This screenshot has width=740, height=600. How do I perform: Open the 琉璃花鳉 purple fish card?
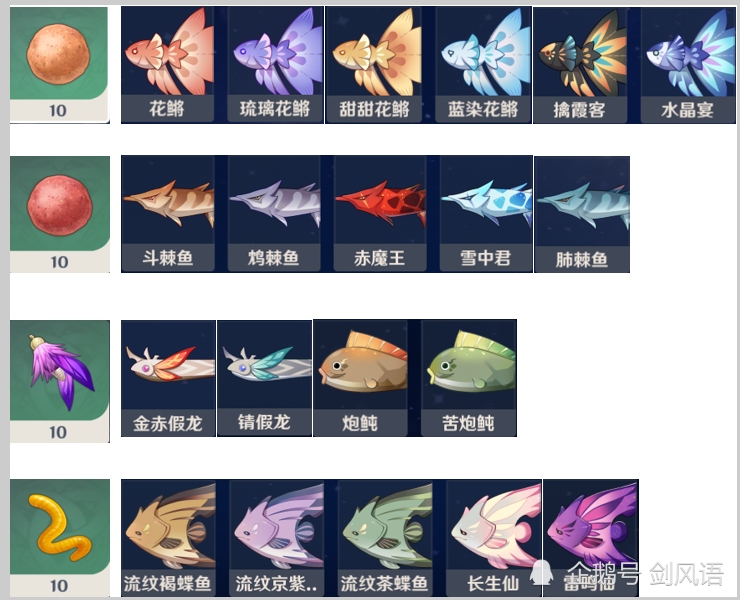point(275,65)
